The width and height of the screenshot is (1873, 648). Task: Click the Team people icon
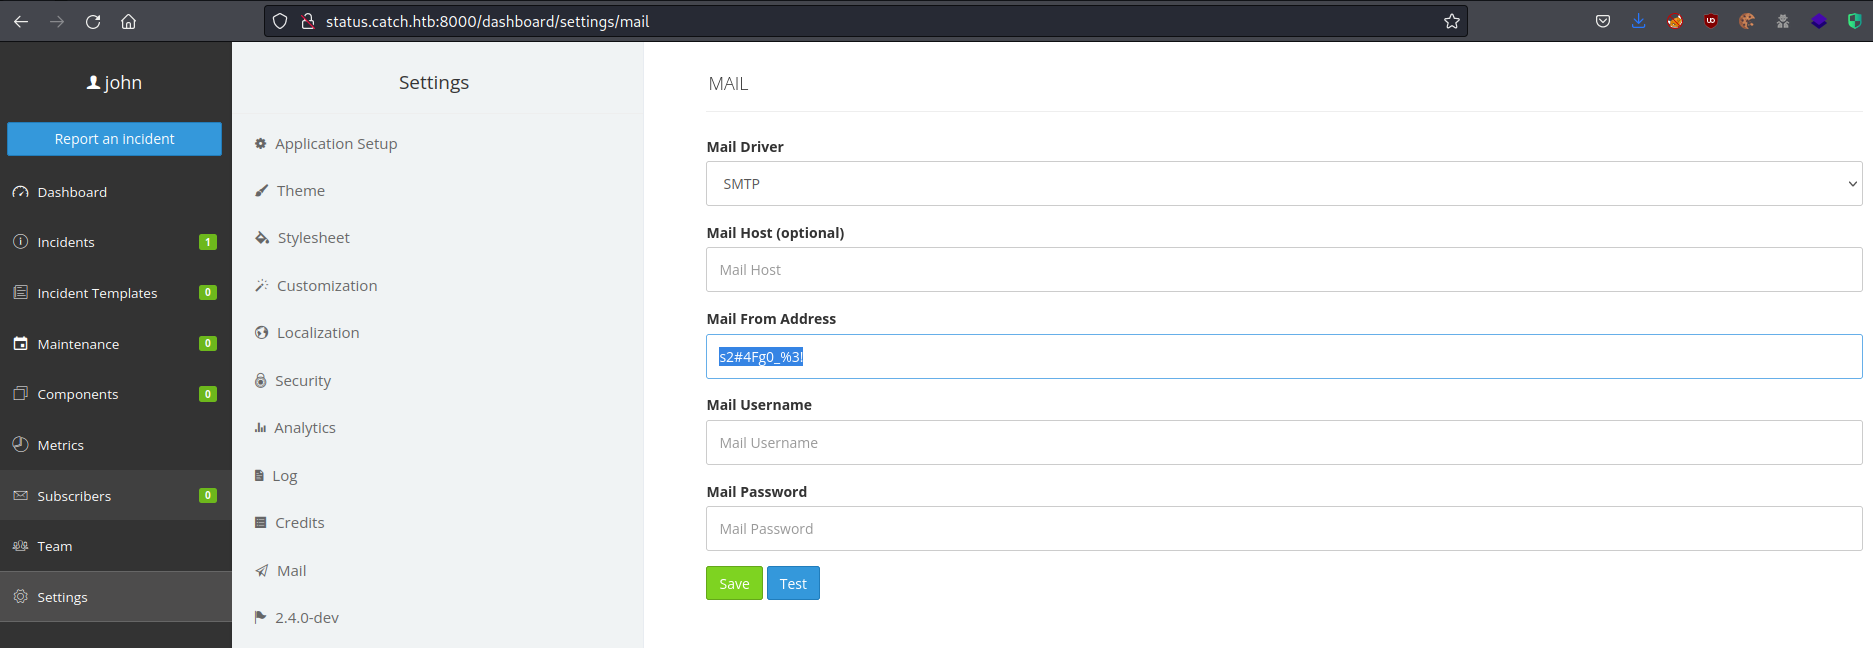(x=20, y=546)
